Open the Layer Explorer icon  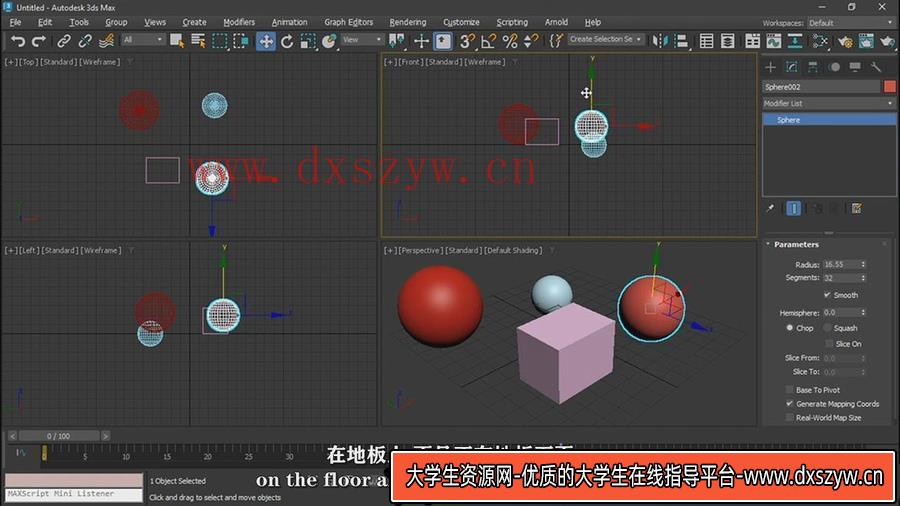click(x=728, y=41)
